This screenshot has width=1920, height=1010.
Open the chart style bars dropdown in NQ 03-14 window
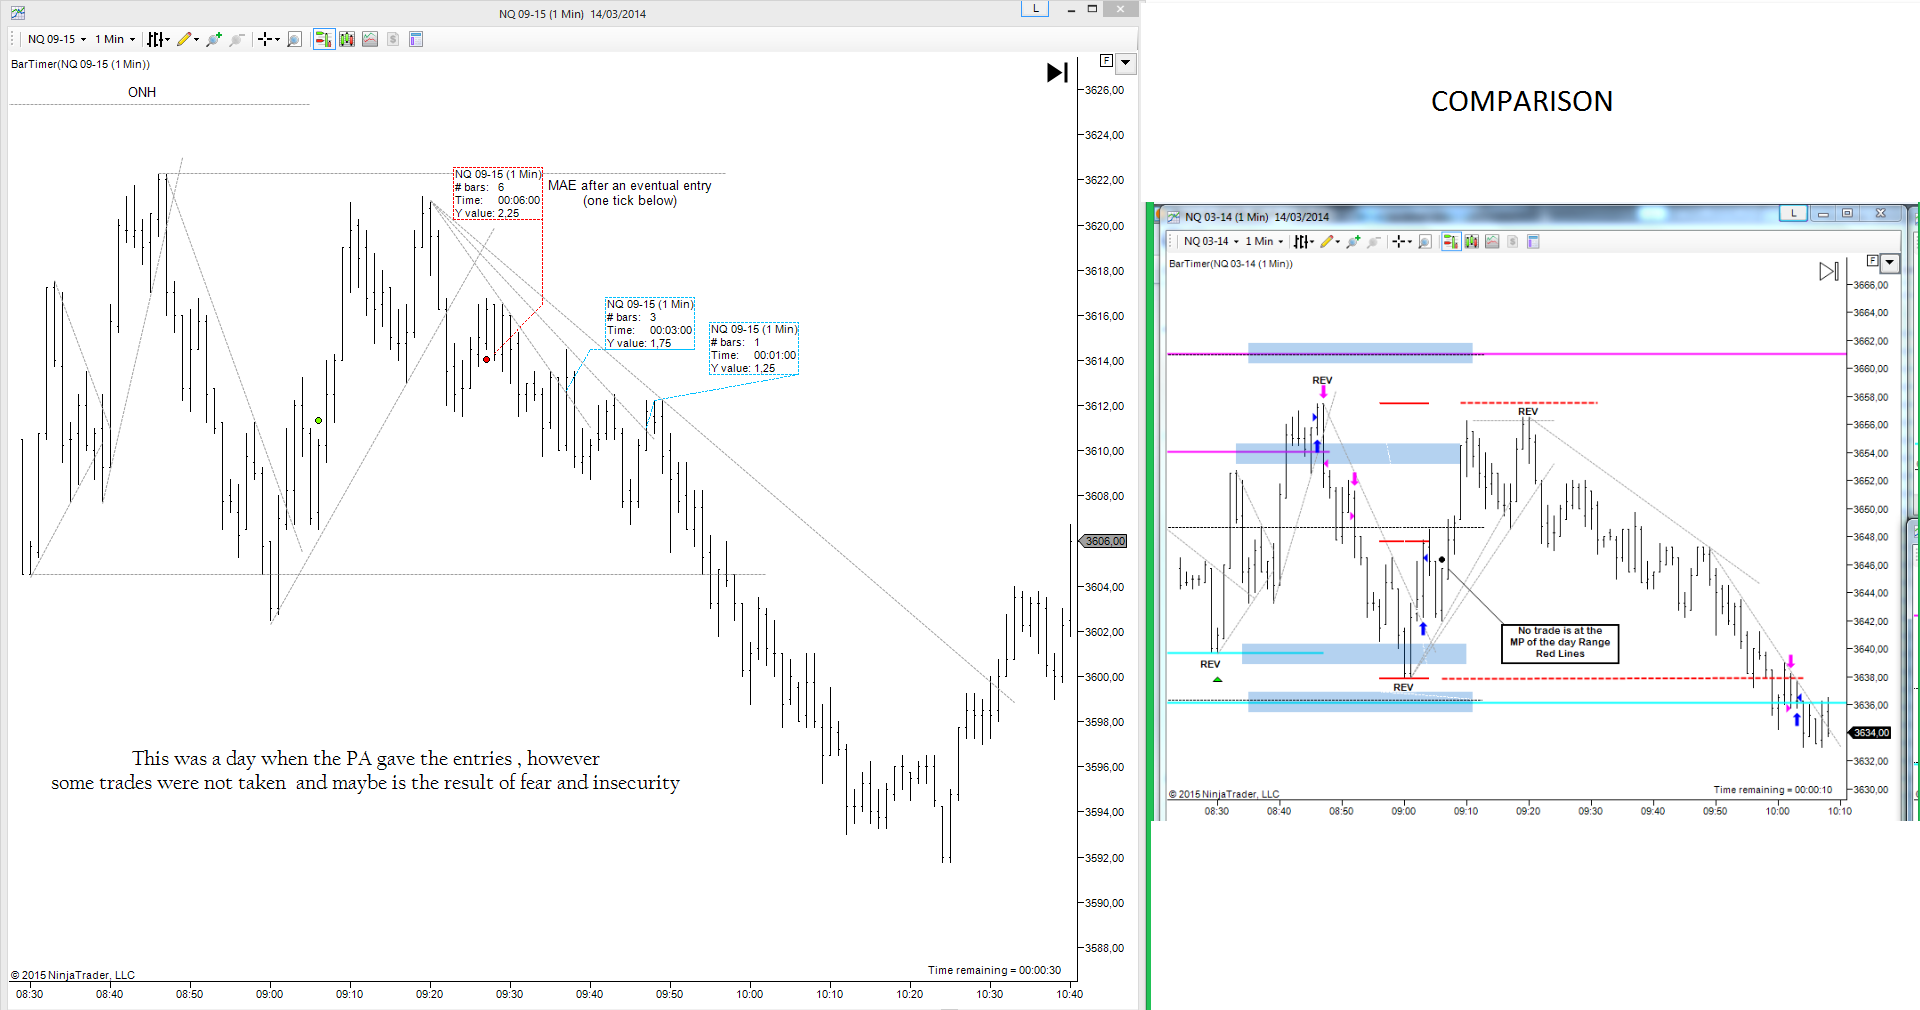1303,241
